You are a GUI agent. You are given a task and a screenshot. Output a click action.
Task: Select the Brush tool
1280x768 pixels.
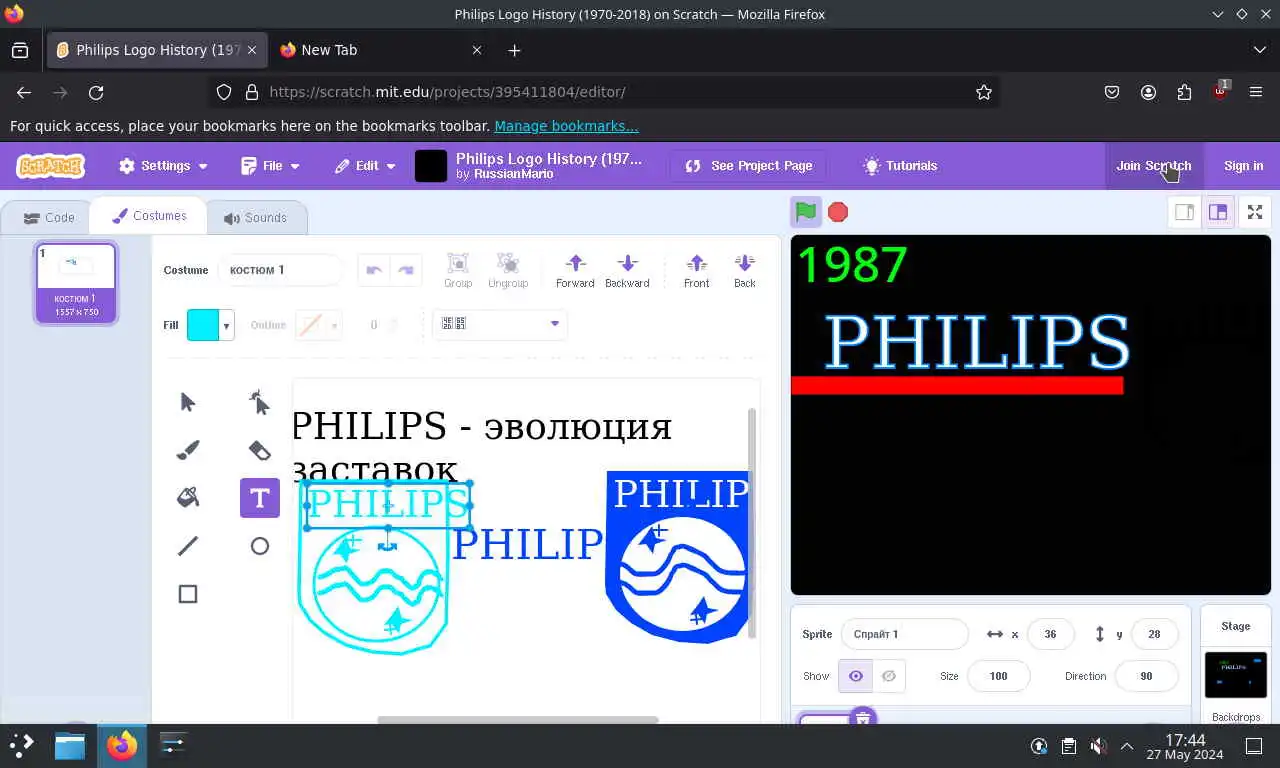tap(188, 450)
